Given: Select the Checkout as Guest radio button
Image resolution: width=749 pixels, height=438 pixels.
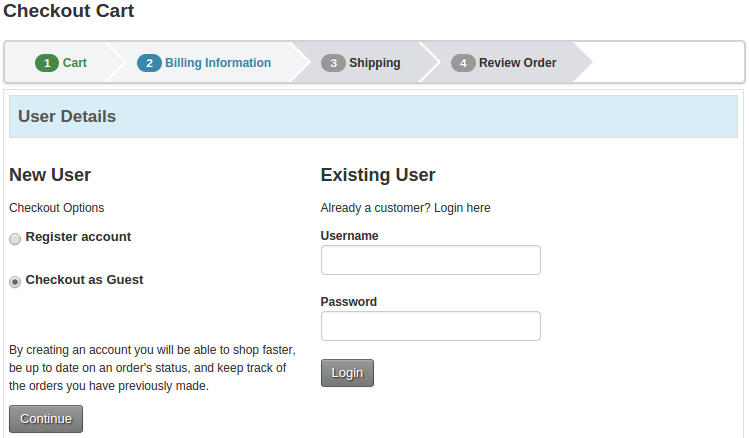Looking at the screenshot, I should point(15,282).
